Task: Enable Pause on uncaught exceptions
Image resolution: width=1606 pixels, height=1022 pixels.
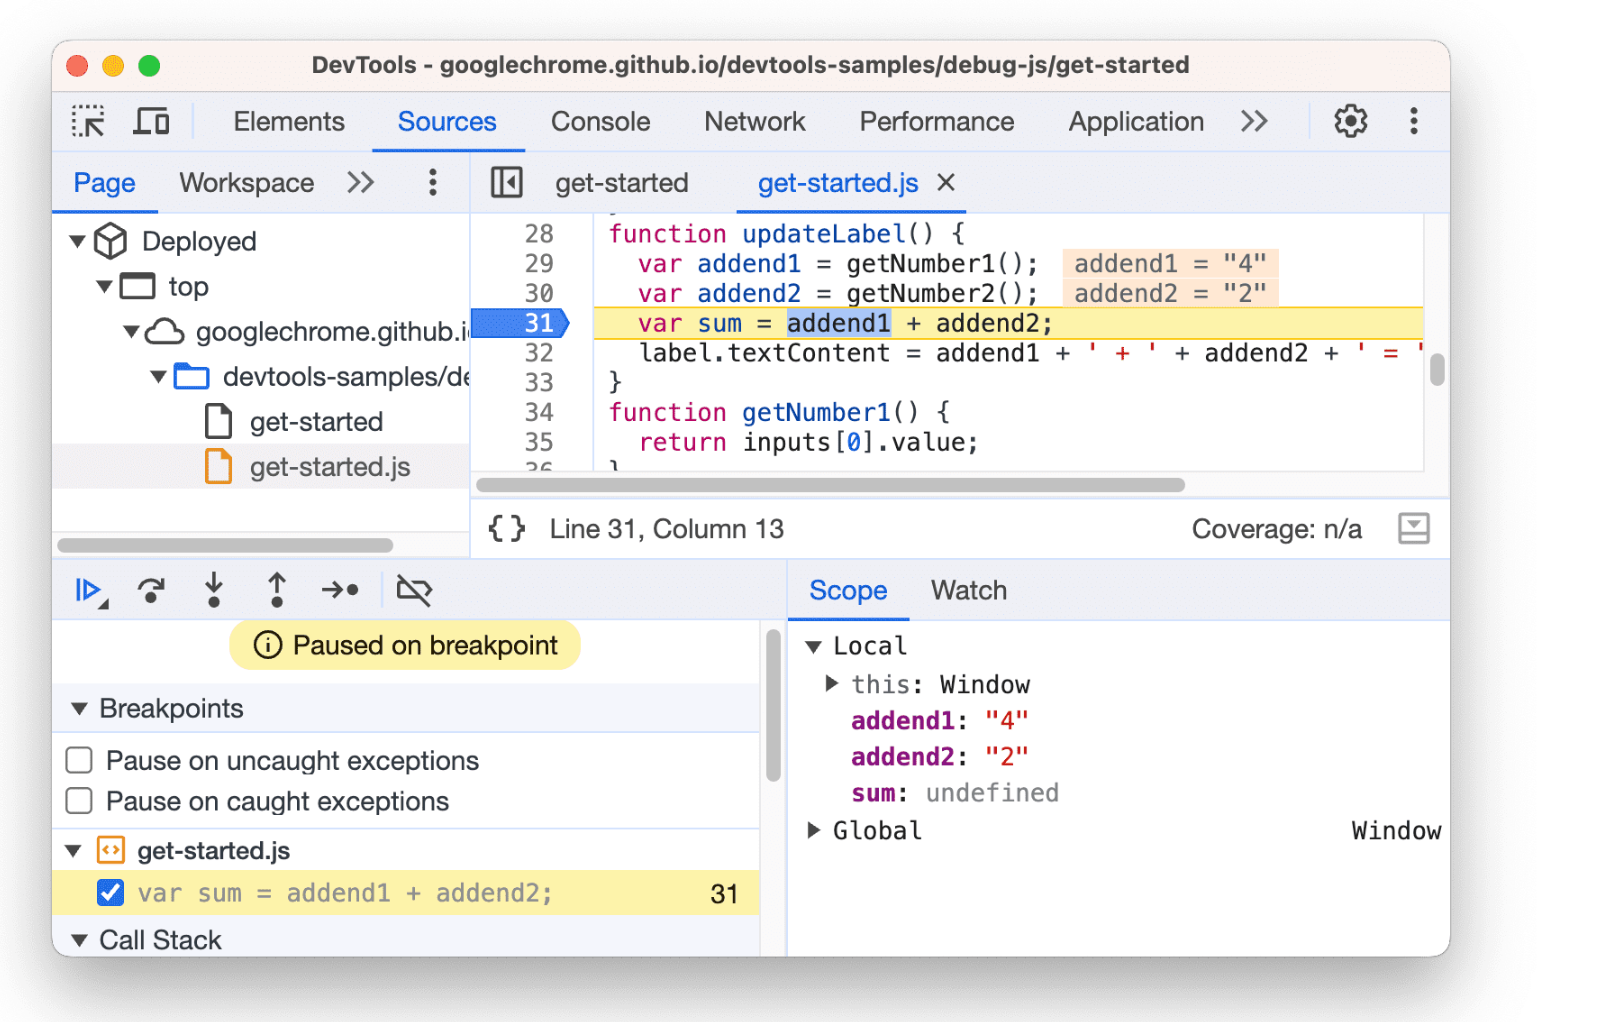Action: click(79, 760)
